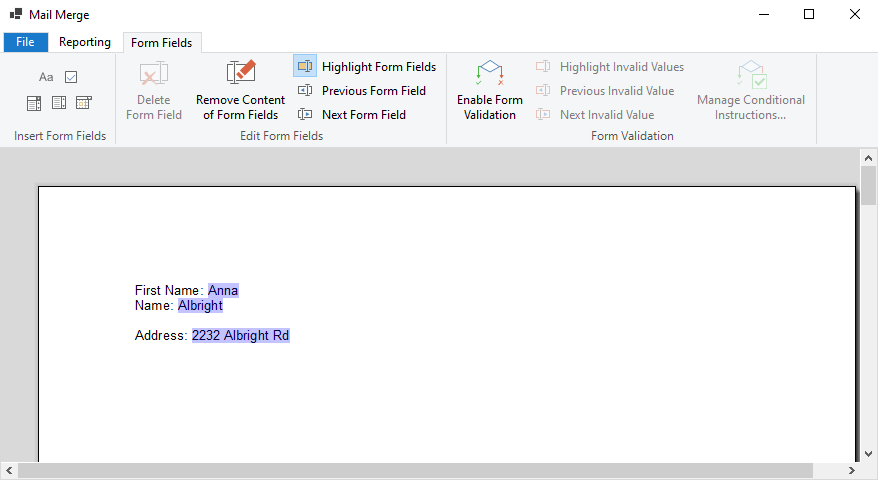Click the horizontal scrollbar left arrow

pos(9,470)
